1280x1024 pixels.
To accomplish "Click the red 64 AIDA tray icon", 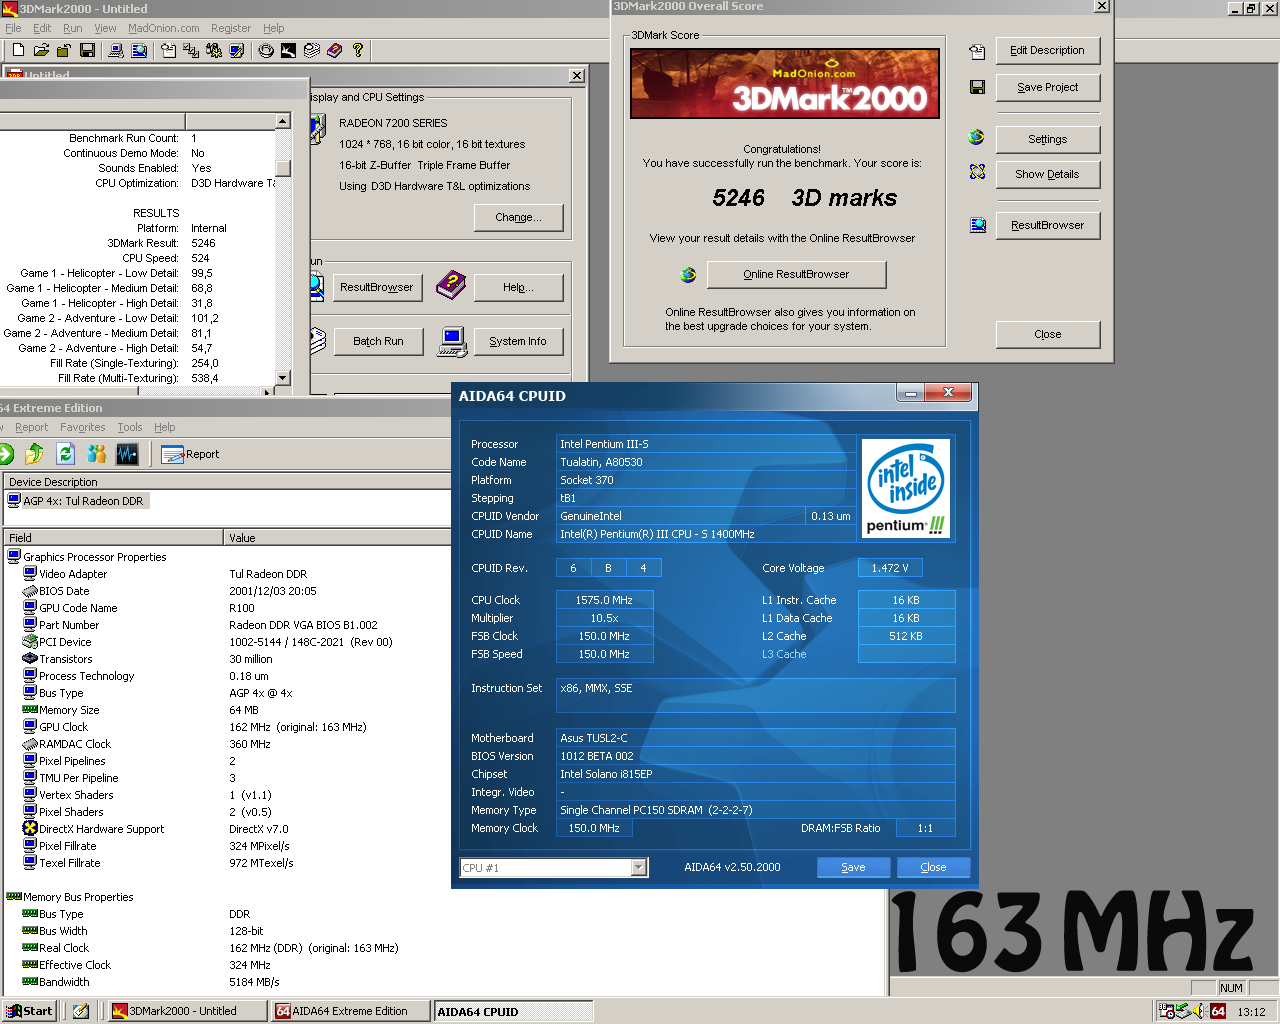I will (1218, 1011).
